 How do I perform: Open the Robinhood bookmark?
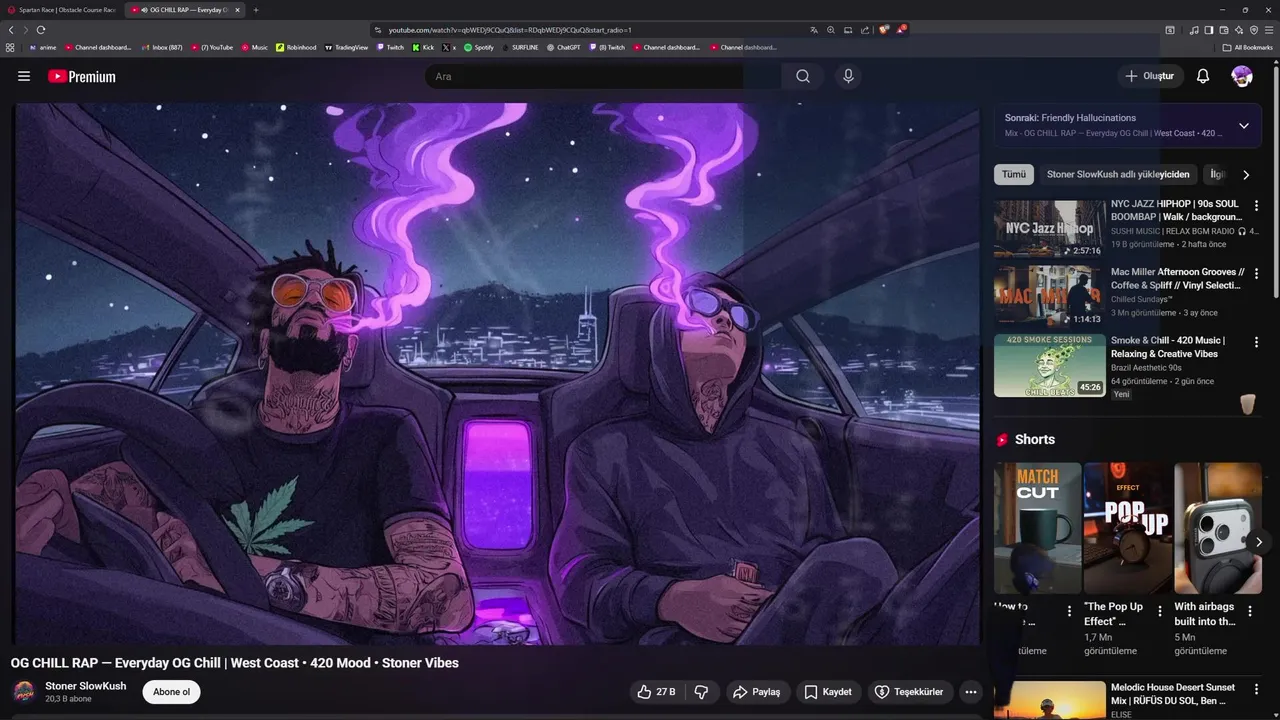click(x=296, y=47)
